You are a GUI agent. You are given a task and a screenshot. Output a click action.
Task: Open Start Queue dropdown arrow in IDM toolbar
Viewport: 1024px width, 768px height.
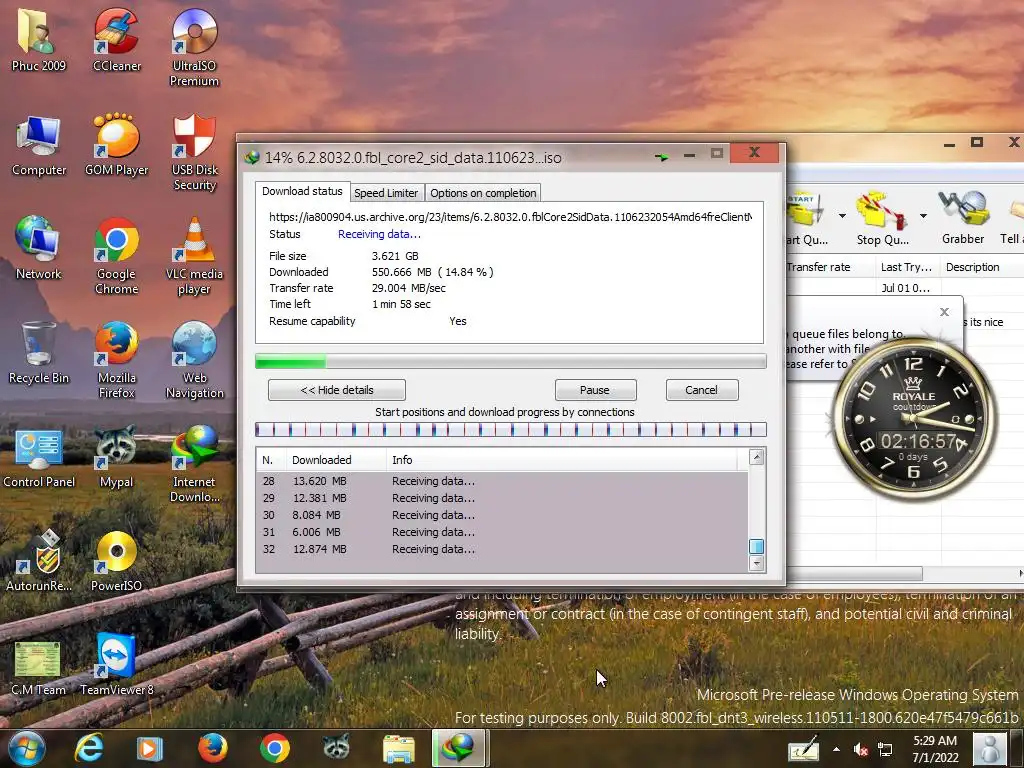842,216
